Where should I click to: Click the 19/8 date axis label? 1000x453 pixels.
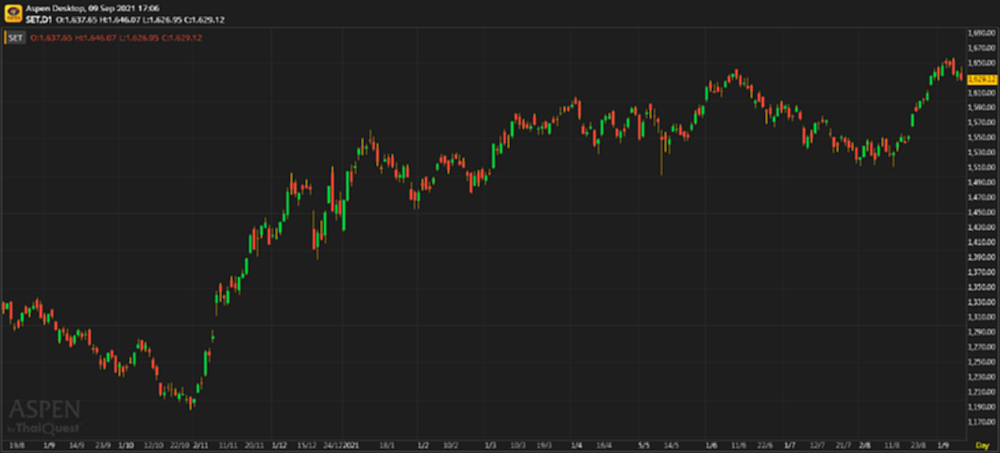click(x=17, y=445)
